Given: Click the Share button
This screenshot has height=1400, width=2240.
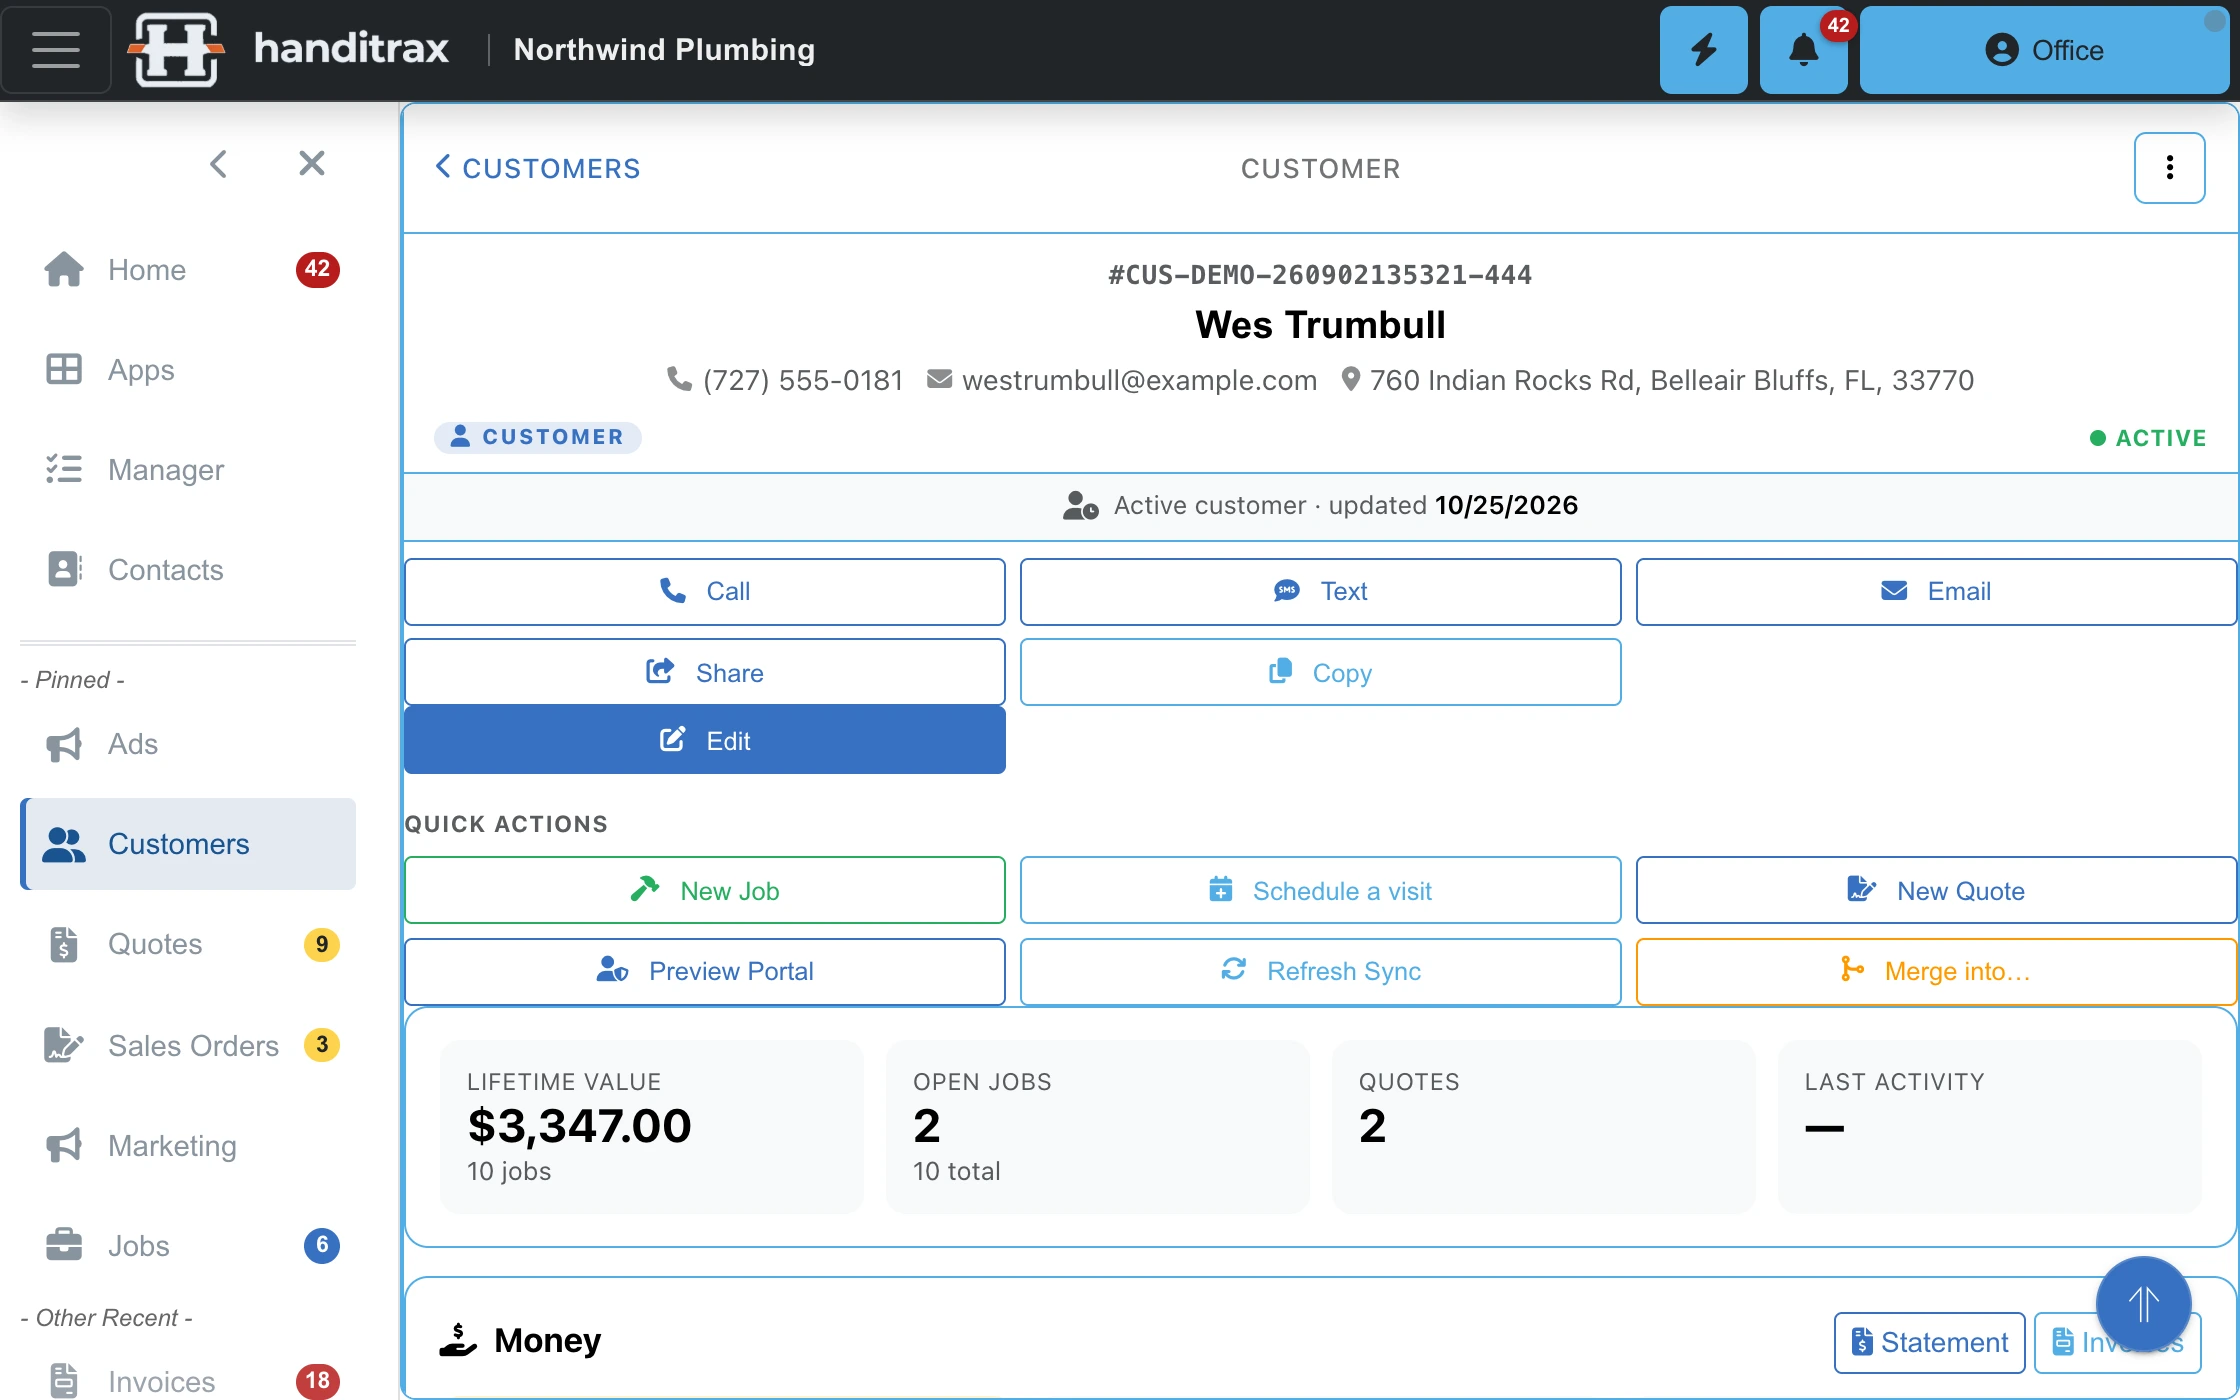Looking at the screenshot, I should point(705,673).
